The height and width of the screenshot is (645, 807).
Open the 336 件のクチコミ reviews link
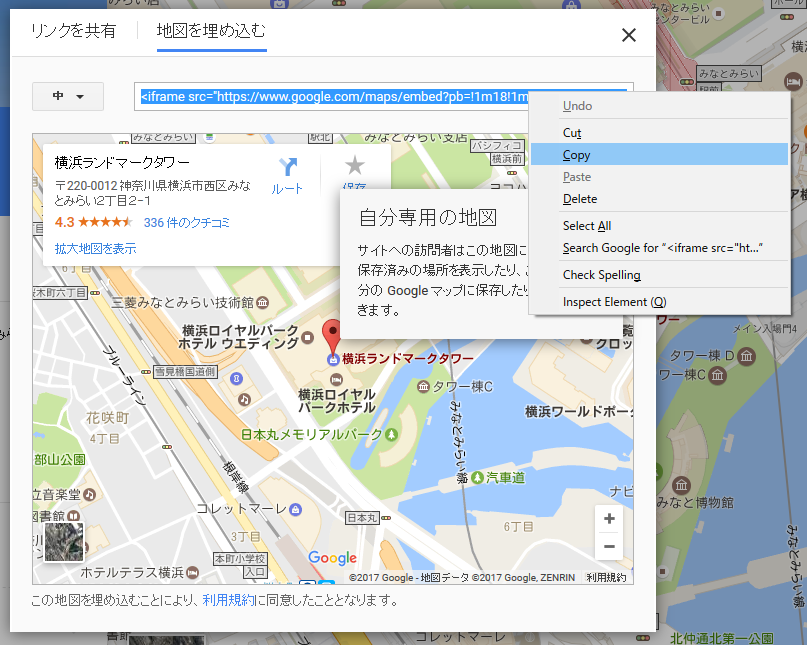pos(187,223)
